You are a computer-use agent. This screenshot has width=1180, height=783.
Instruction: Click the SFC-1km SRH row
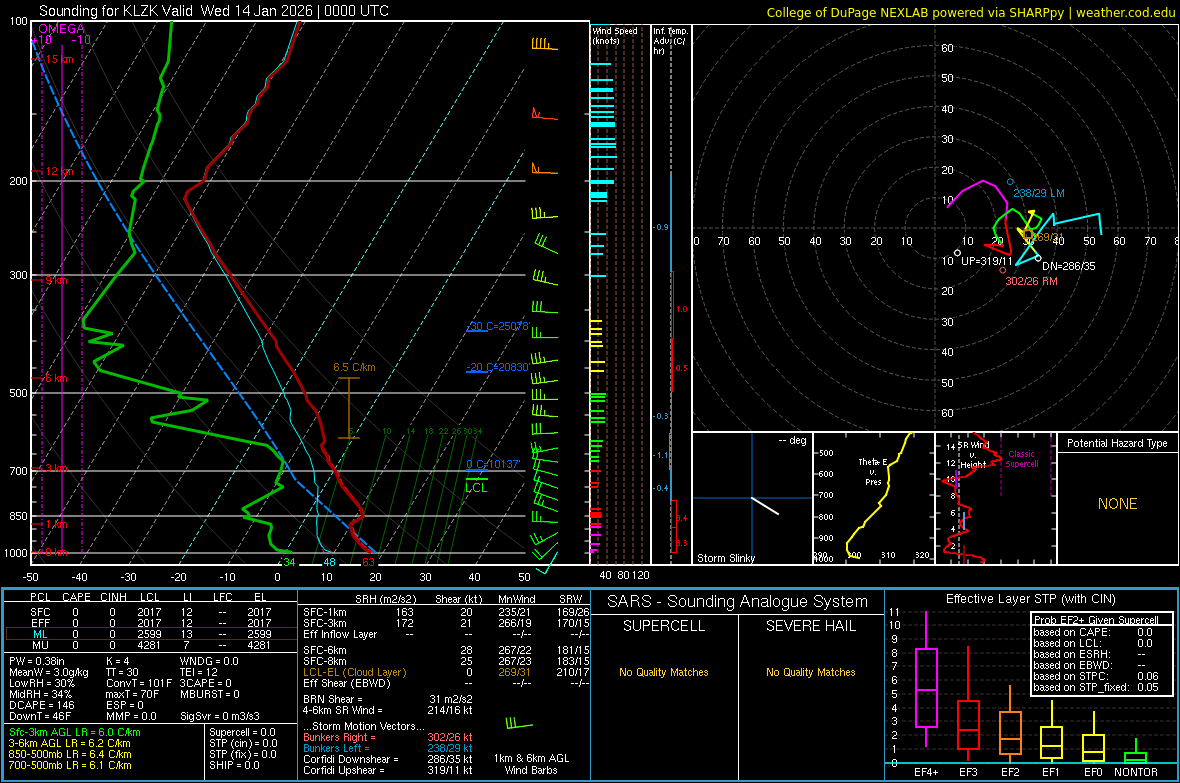point(446,612)
